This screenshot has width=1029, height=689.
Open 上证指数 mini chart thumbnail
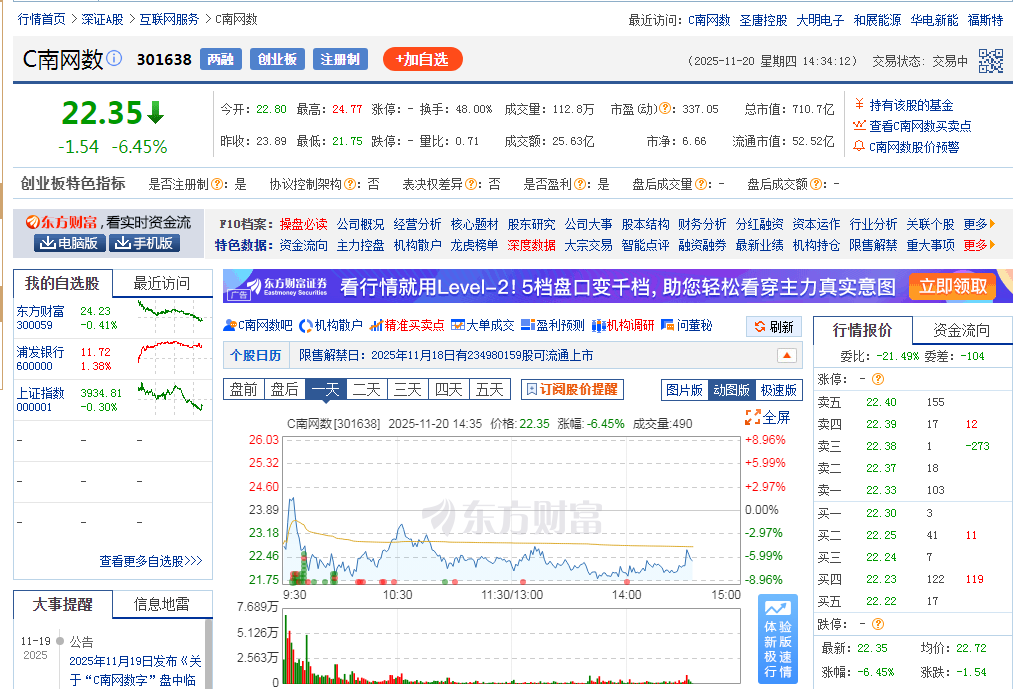170,397
